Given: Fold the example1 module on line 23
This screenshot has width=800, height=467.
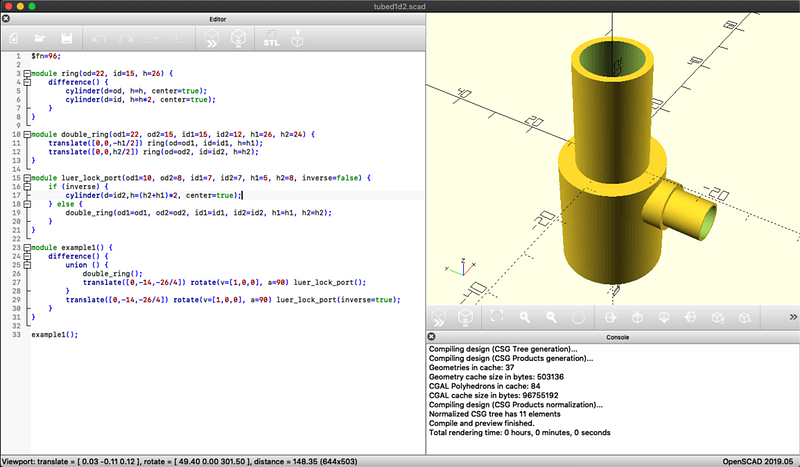Looking at the screenshot, I should point(27,248).
